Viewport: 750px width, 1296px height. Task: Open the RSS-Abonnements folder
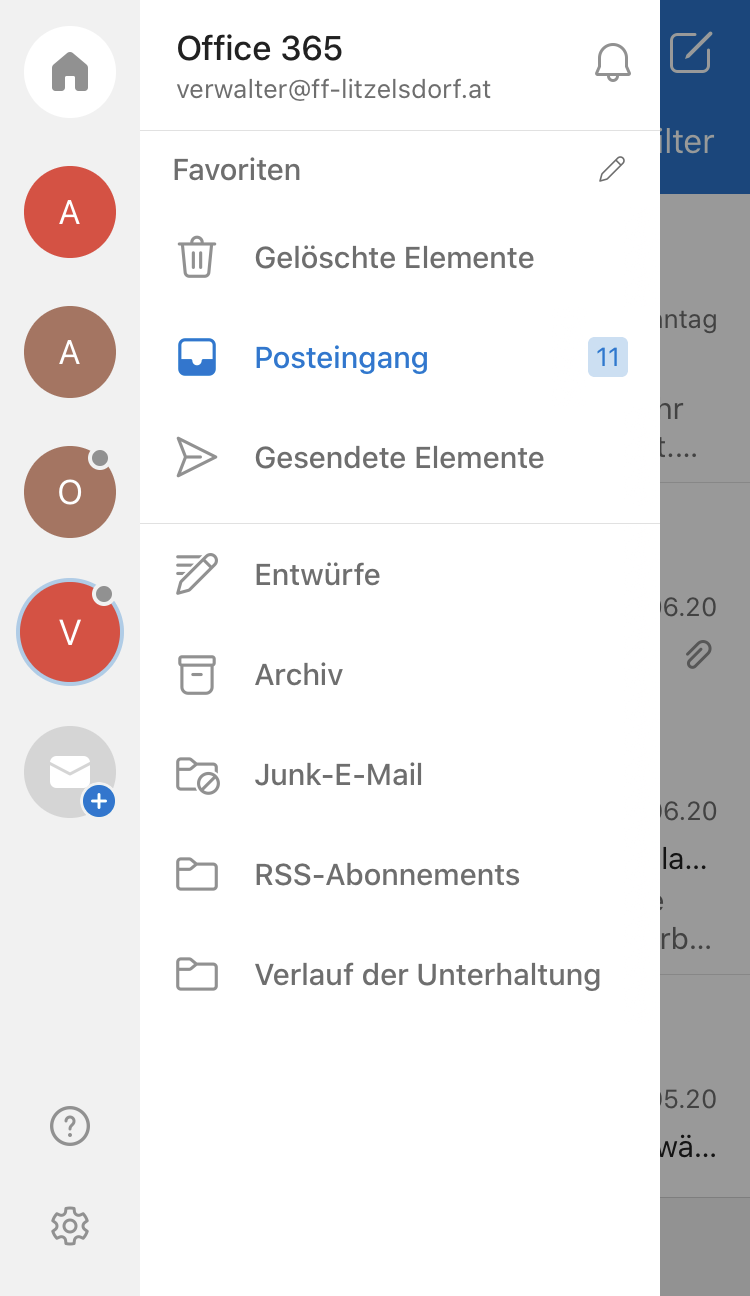400,874
